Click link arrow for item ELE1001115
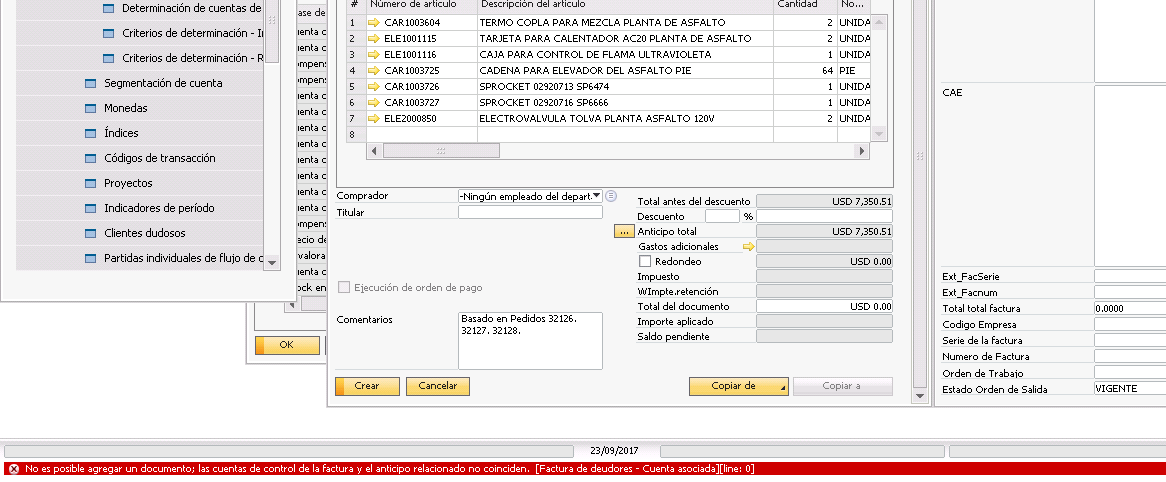 pyautogui.click(x=374, y=39)
